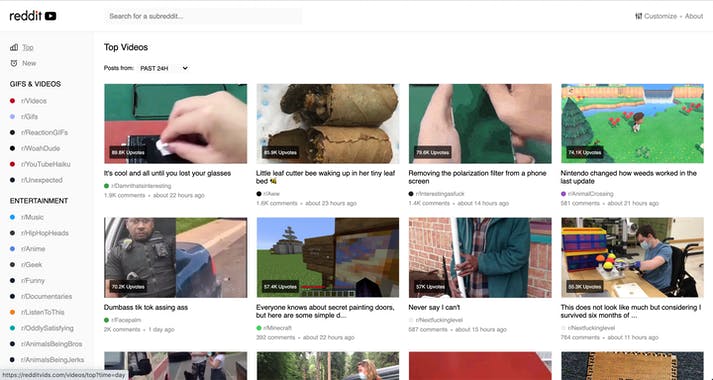Click the red dot beside r/Videos
This screenshot has height=380, width=713.
(12, 101)
